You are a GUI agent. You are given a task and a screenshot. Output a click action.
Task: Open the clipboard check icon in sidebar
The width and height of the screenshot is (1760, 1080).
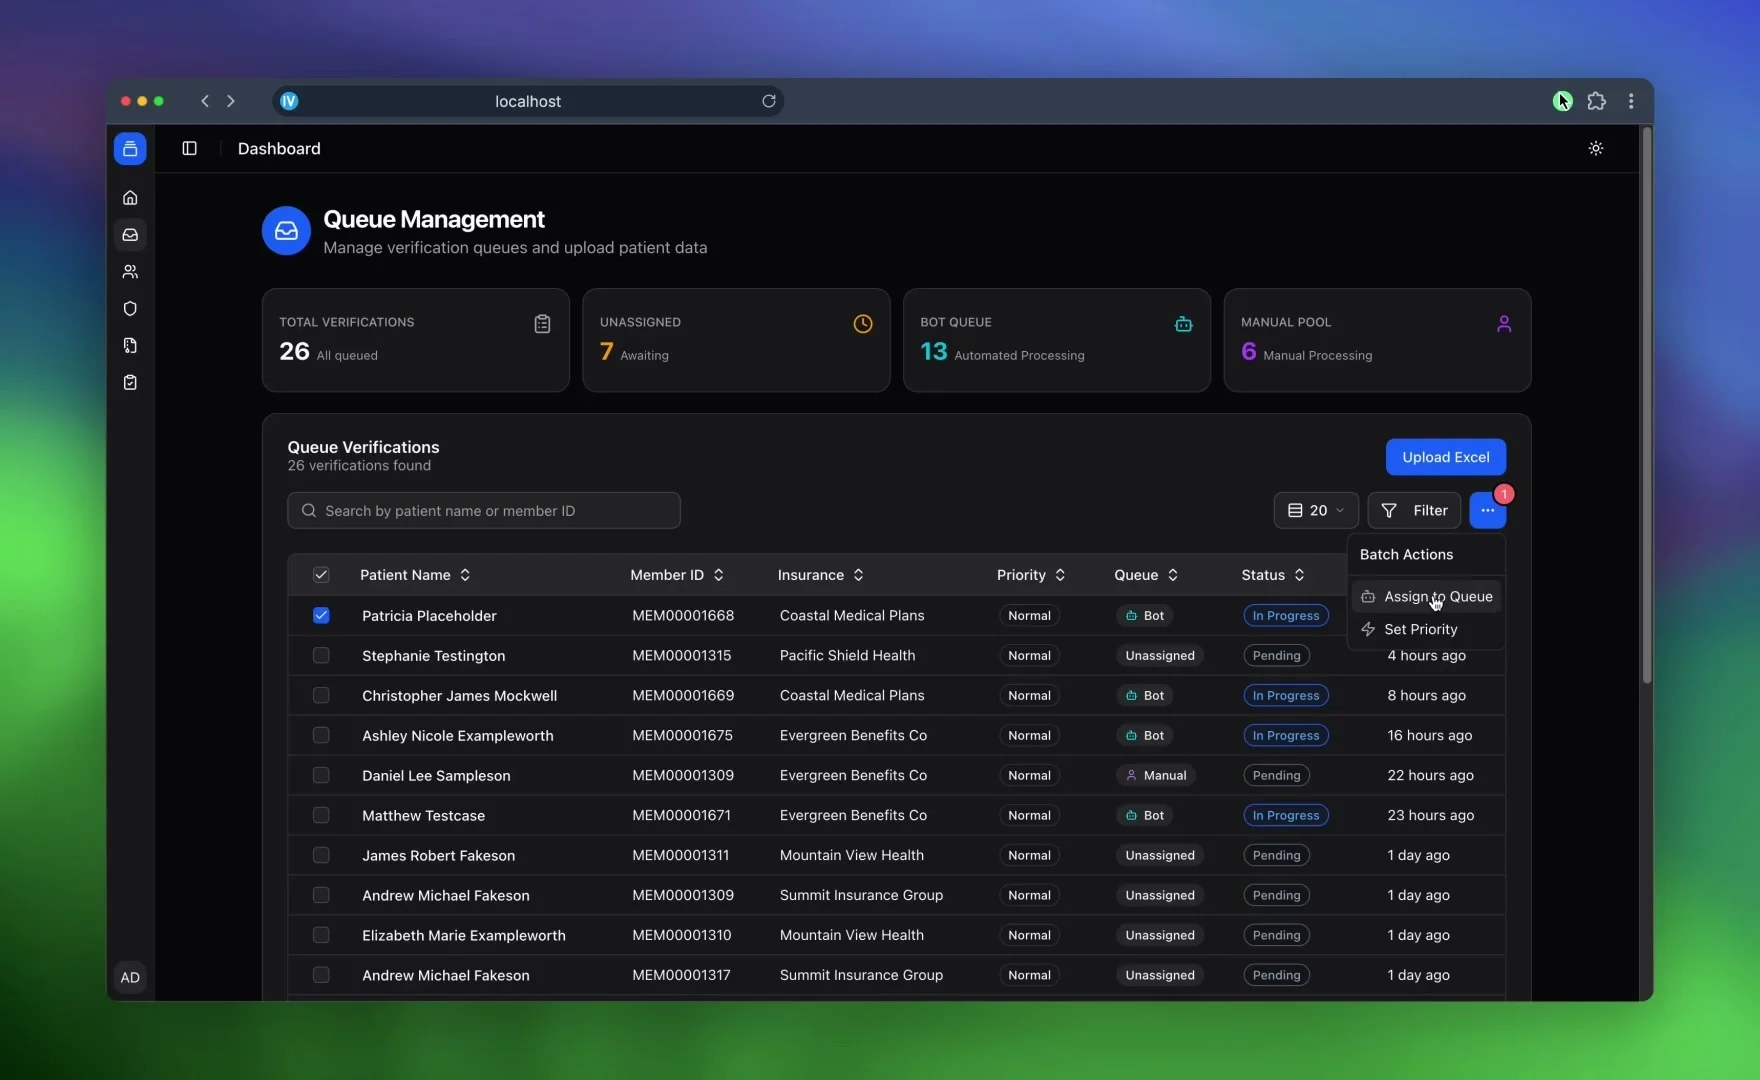coord(130,383)
